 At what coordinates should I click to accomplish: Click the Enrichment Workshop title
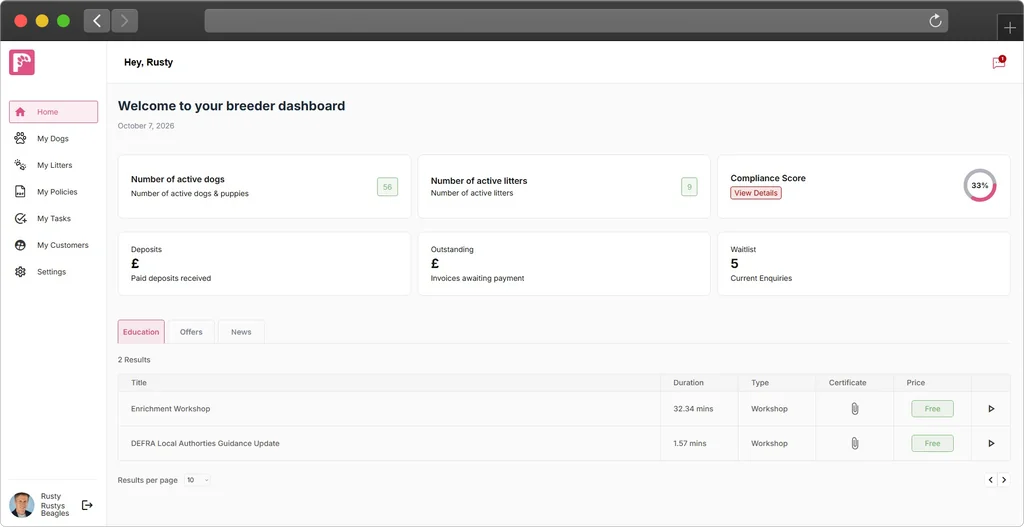[170, 409]
